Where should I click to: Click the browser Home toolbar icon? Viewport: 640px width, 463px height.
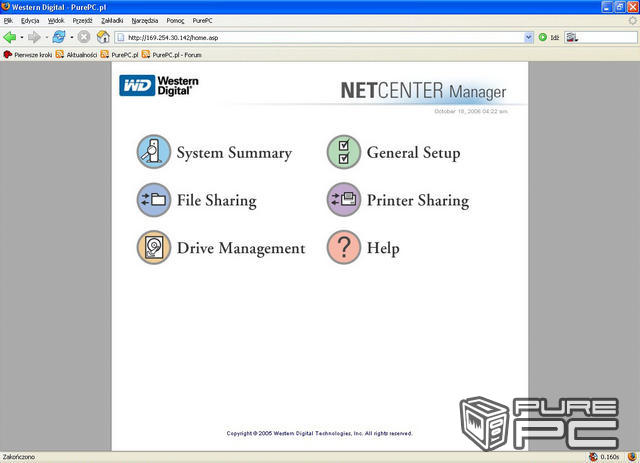point(103,37)
